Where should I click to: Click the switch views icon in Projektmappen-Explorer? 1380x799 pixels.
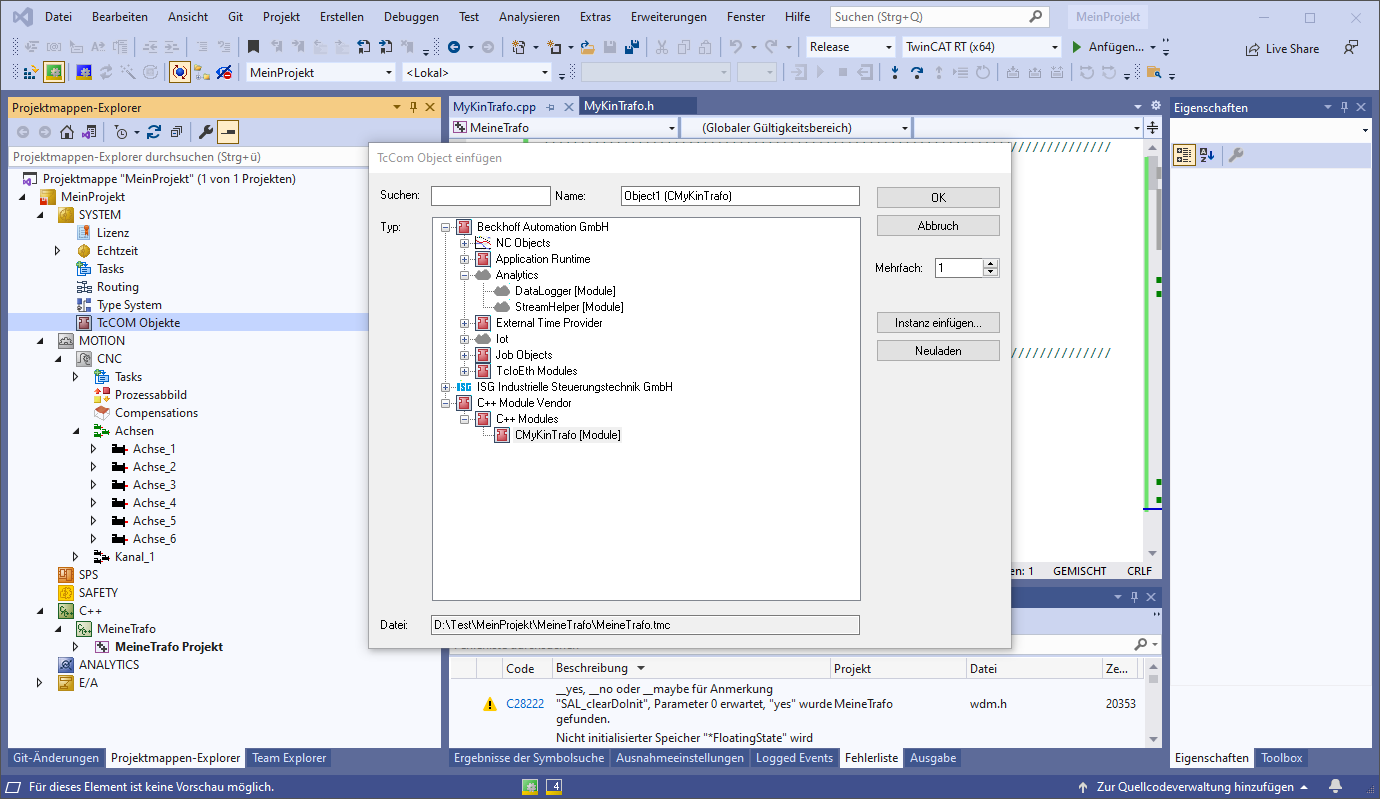89,132
